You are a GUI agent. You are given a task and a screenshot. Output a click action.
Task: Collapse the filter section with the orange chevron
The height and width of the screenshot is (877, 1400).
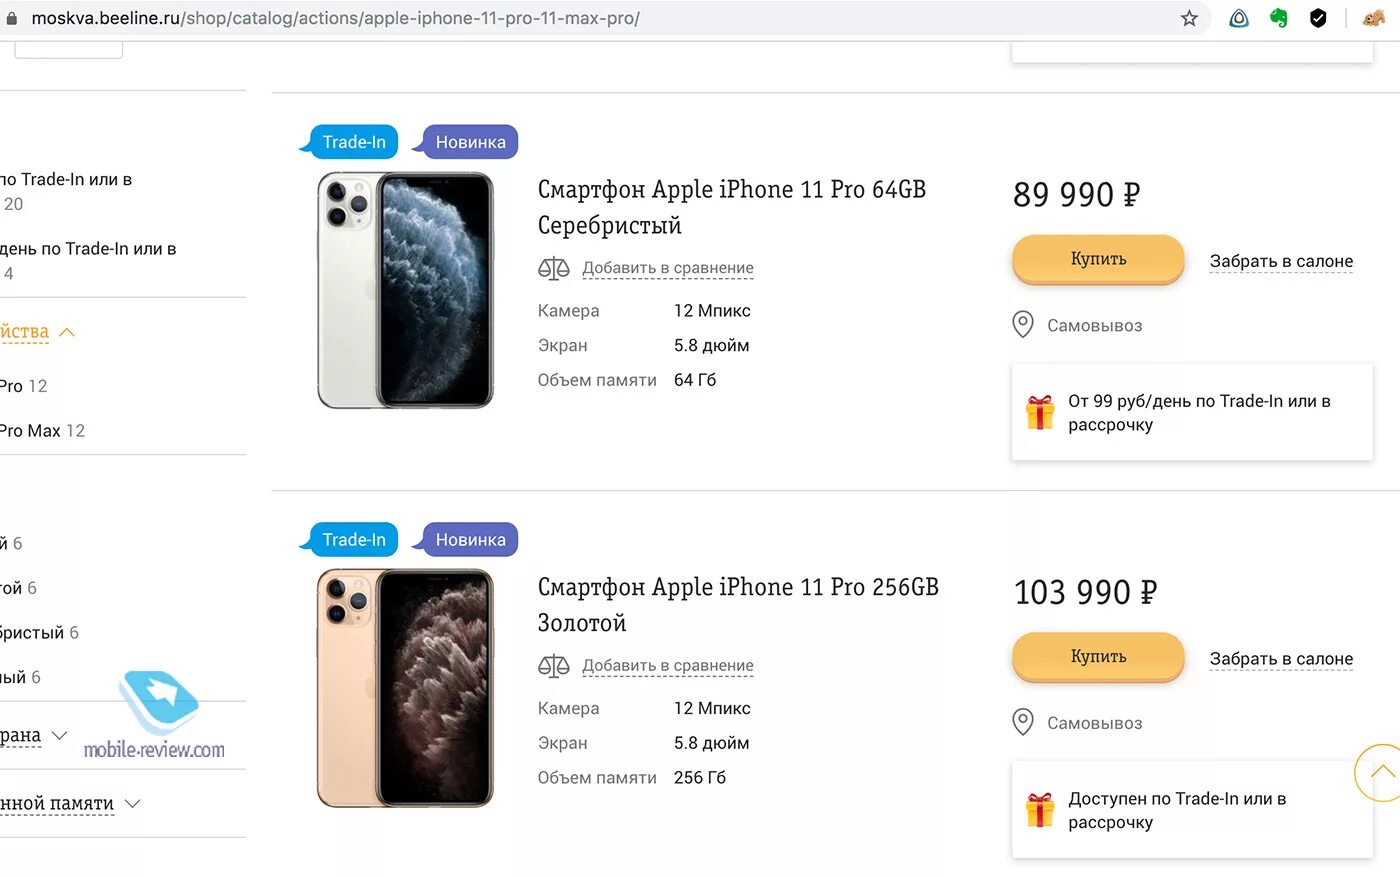point(67,332)
